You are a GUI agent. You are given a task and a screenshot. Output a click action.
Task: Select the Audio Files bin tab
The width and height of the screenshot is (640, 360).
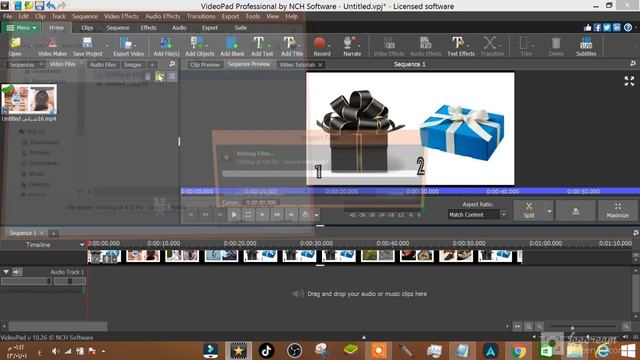pos(102,64)
